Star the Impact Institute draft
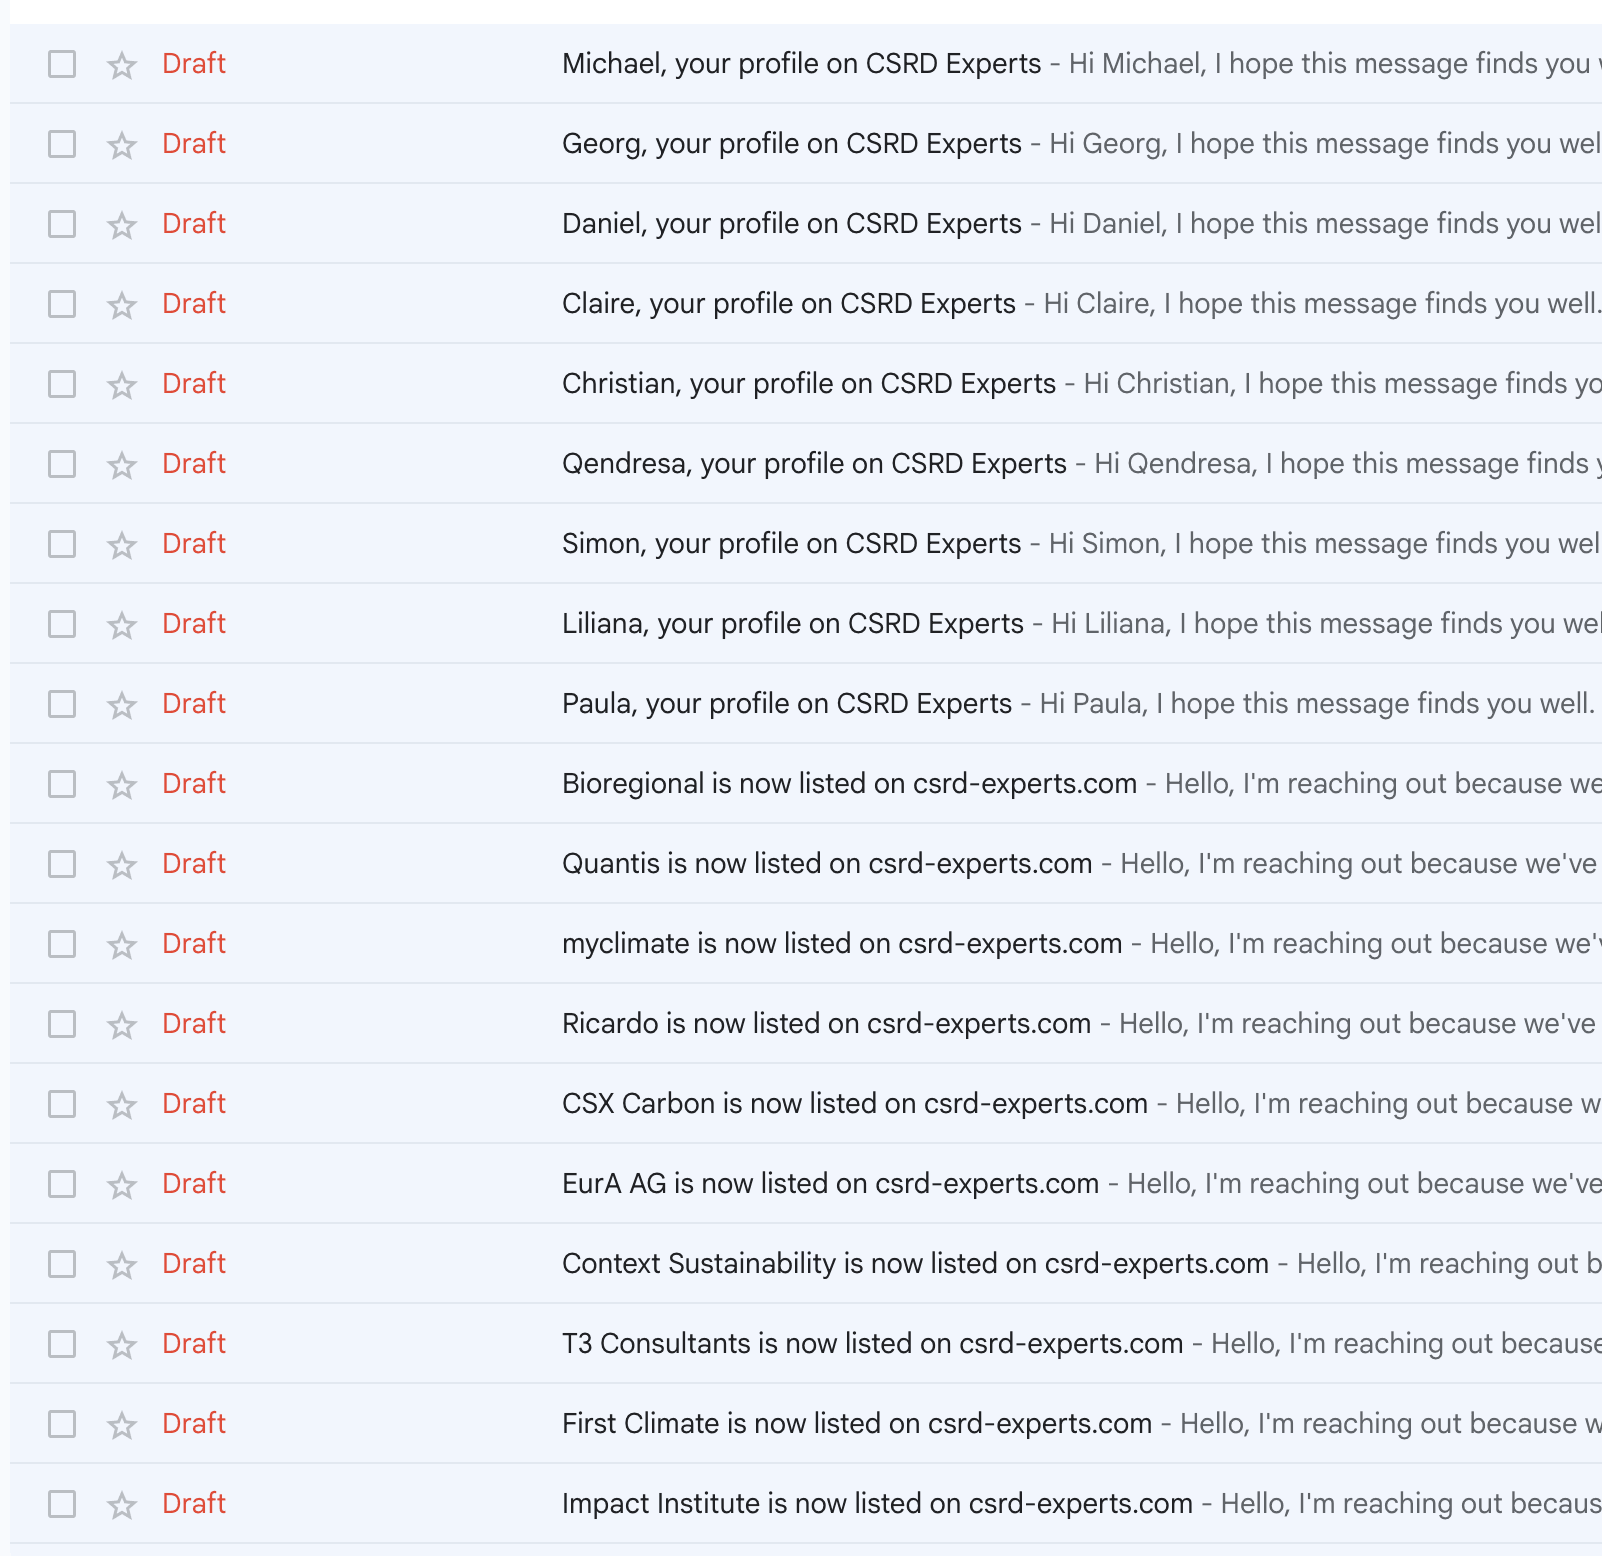This screenshot has width=1602, height=1556. click(122, 1505)
